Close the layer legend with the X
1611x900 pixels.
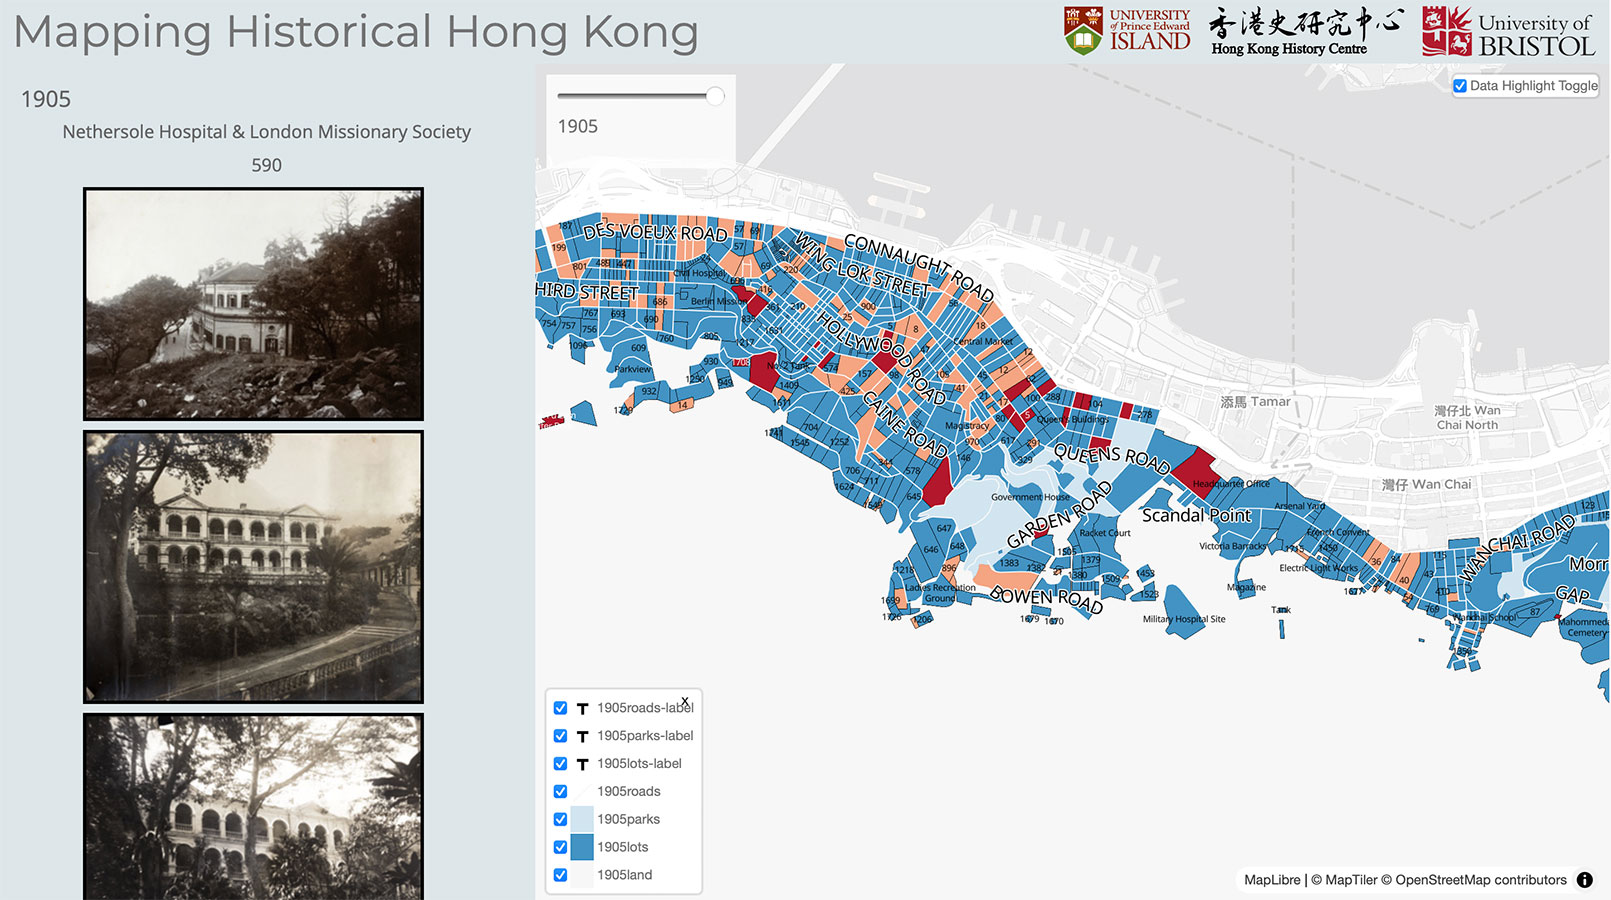[685, 701]
